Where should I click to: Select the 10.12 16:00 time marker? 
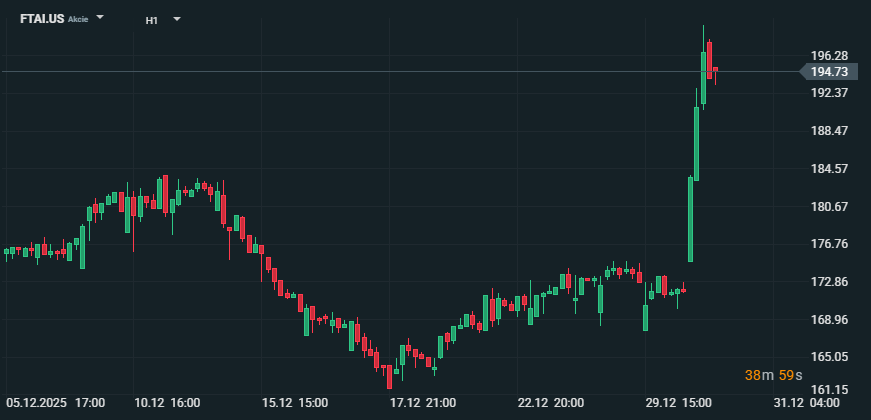pos(167,403)
